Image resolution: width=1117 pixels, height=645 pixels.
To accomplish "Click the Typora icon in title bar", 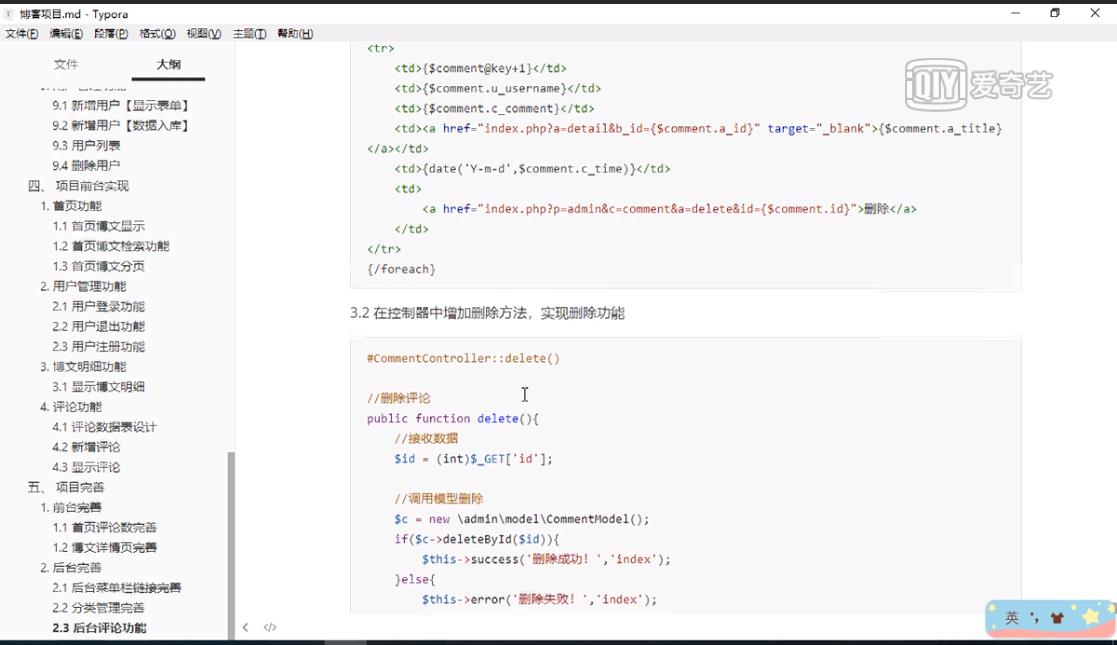I will point(10,15).
